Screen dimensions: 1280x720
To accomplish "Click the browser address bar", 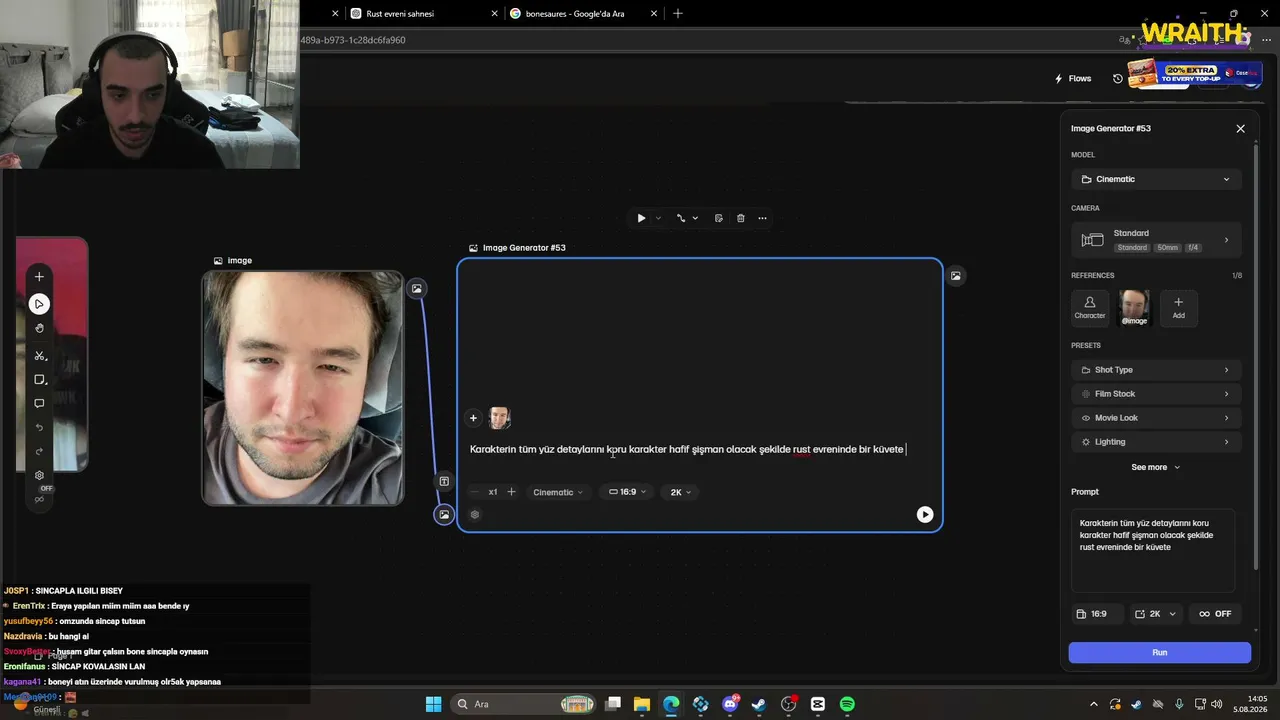I will point(700,40).
